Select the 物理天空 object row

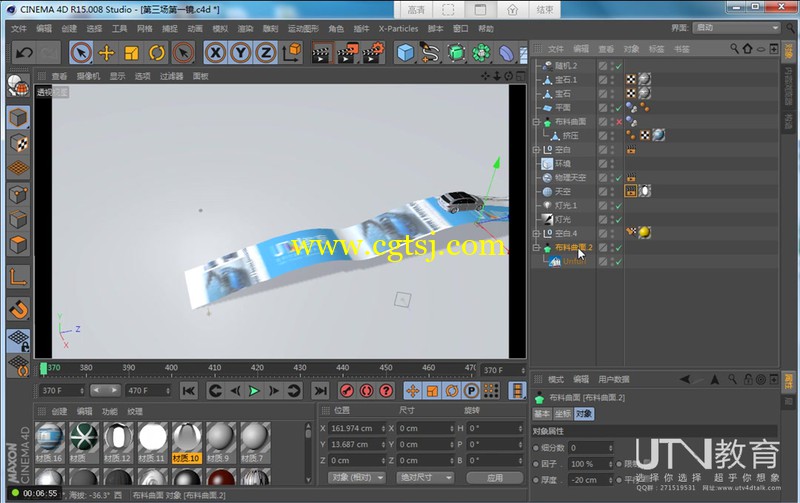pos(570,178)
